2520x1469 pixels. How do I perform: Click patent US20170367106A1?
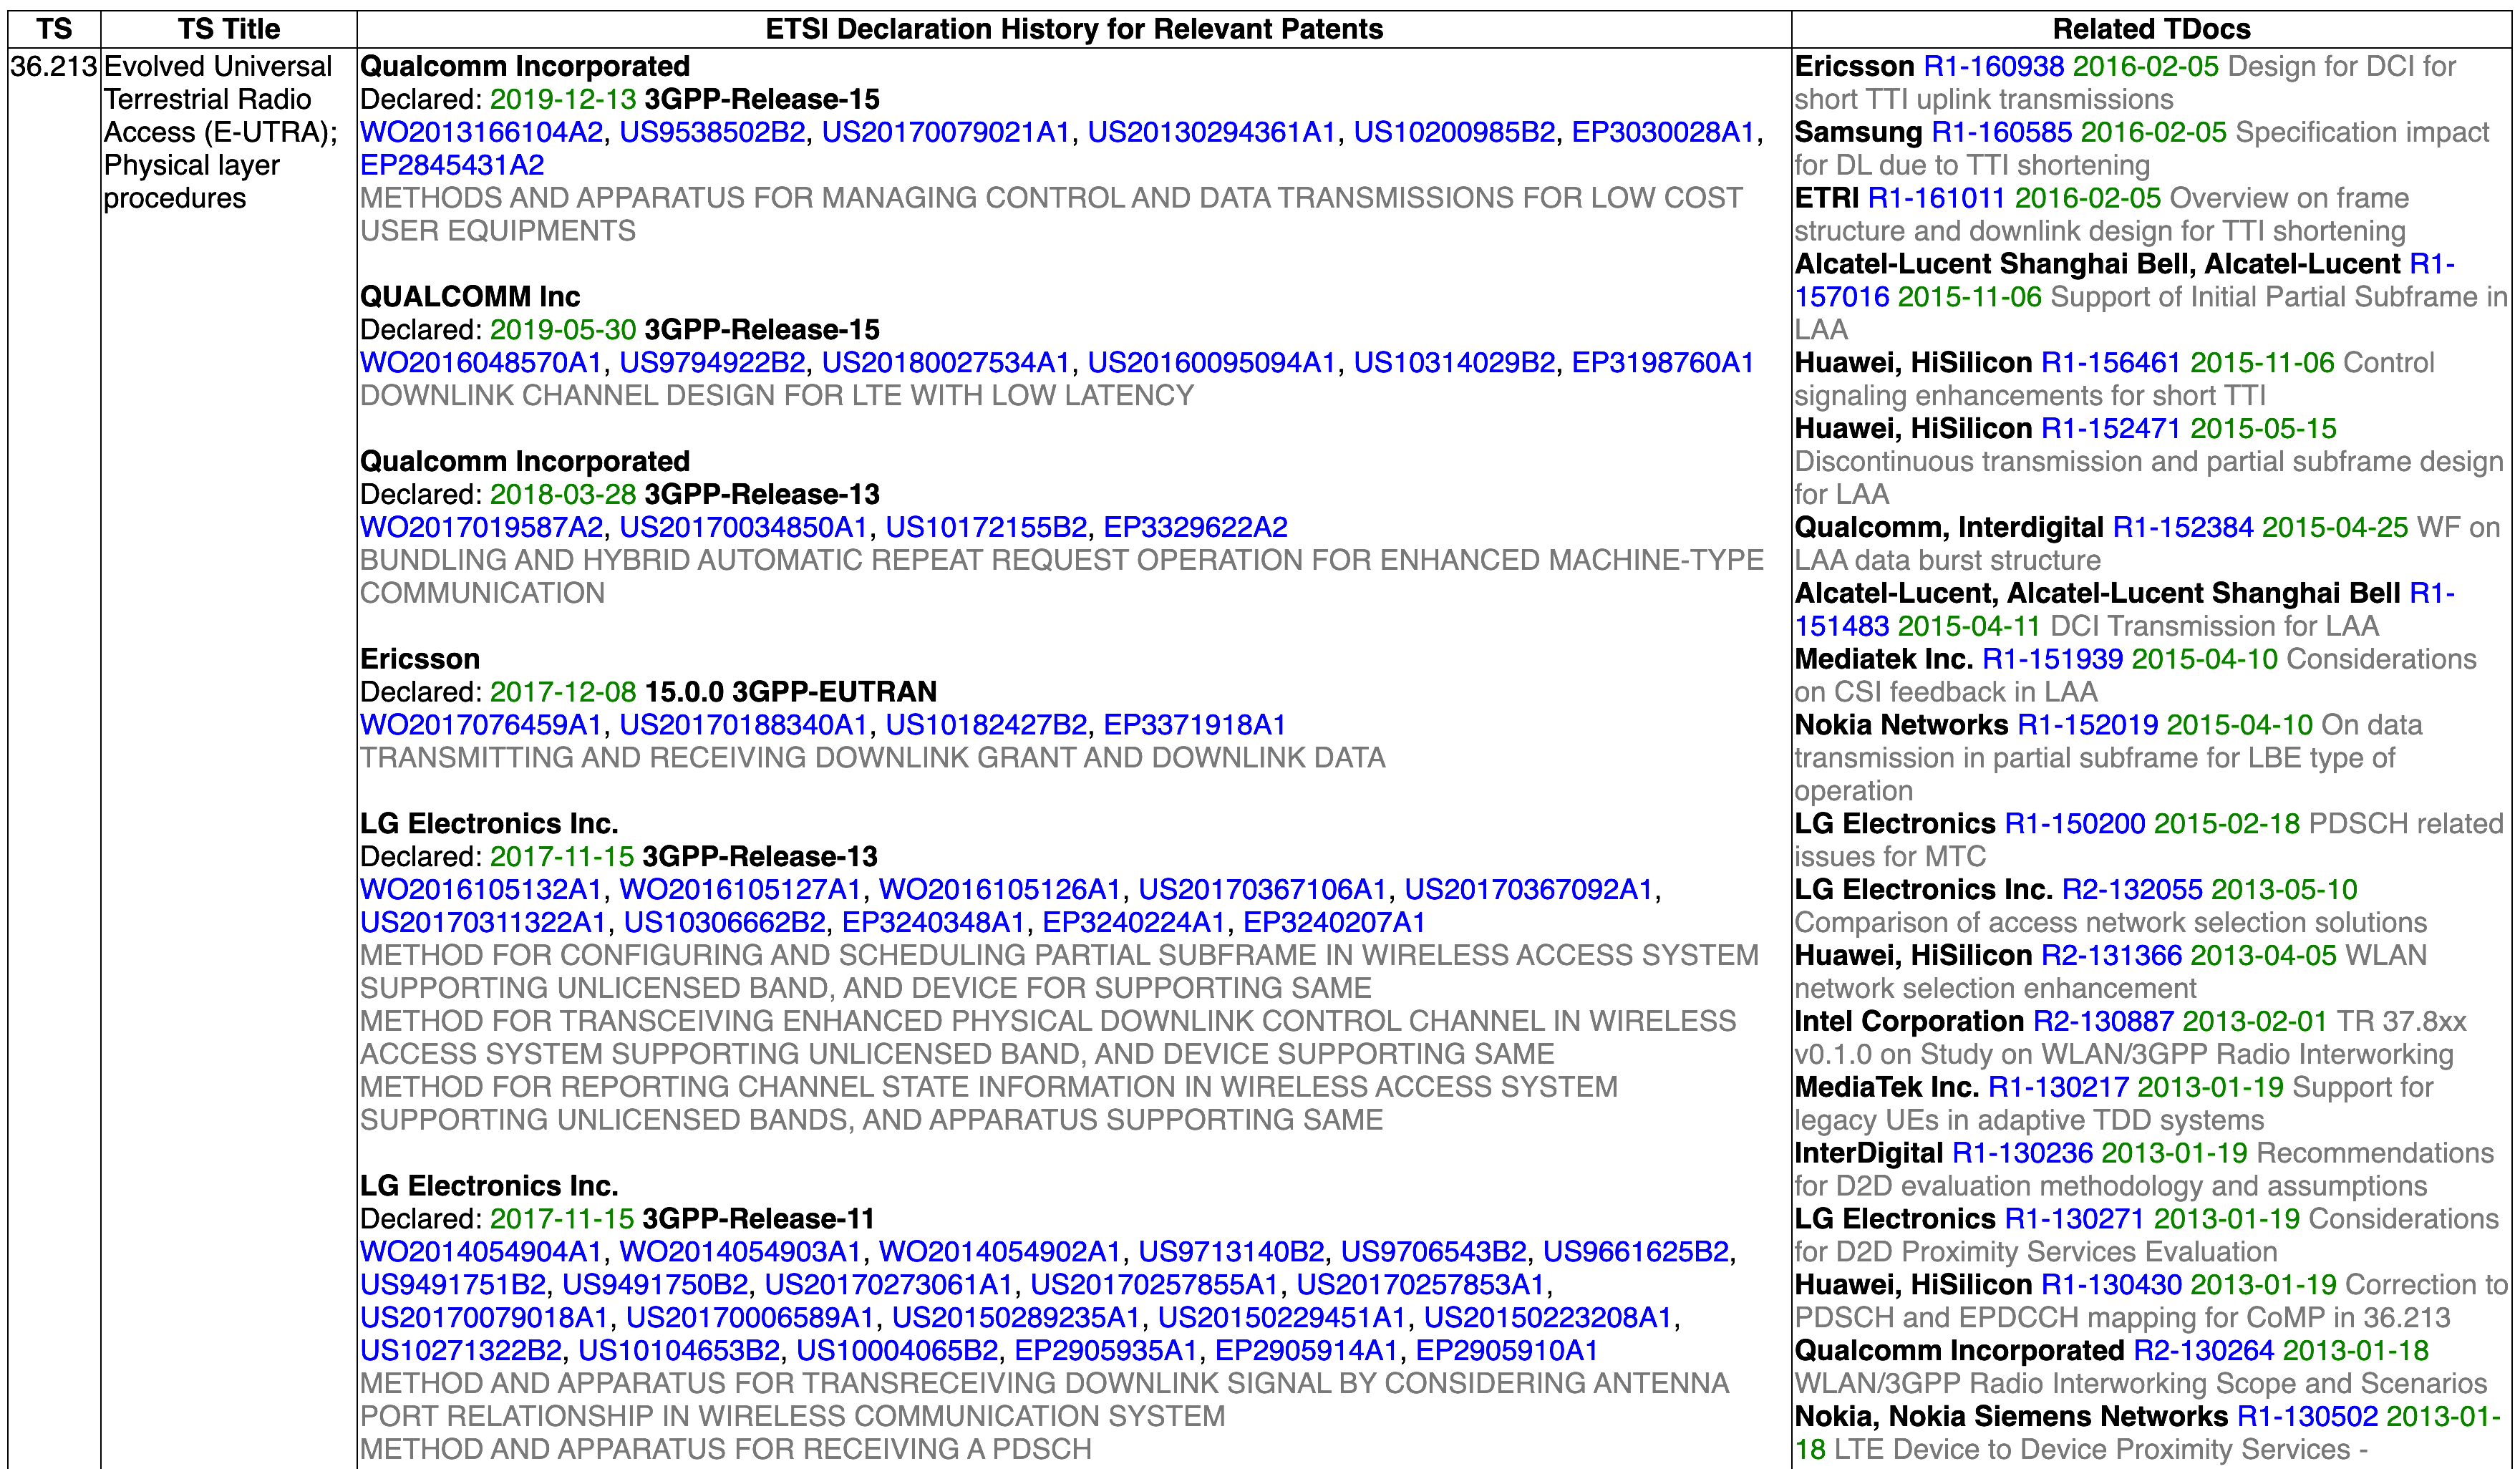coord(1263,889)
